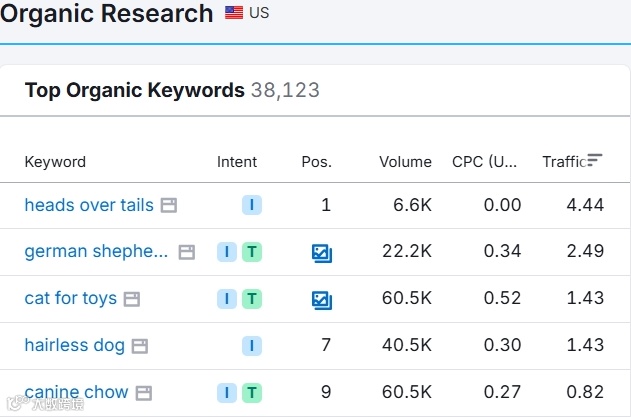This screenshot has width=631, height=417.
Task: Open SERP snapshot icon beside heads over tails
Action: 169,206
